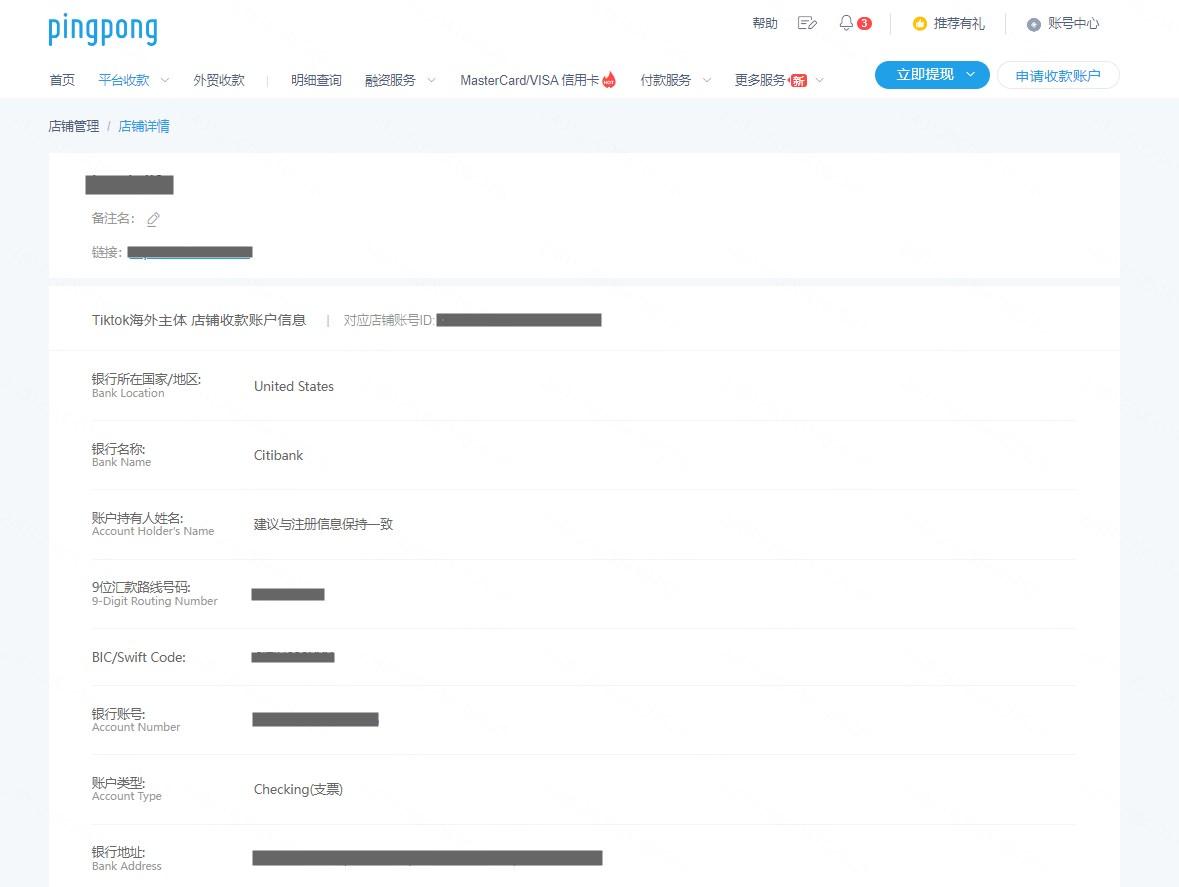Click the 账号中心 avatar icon

pos(1034,24)
